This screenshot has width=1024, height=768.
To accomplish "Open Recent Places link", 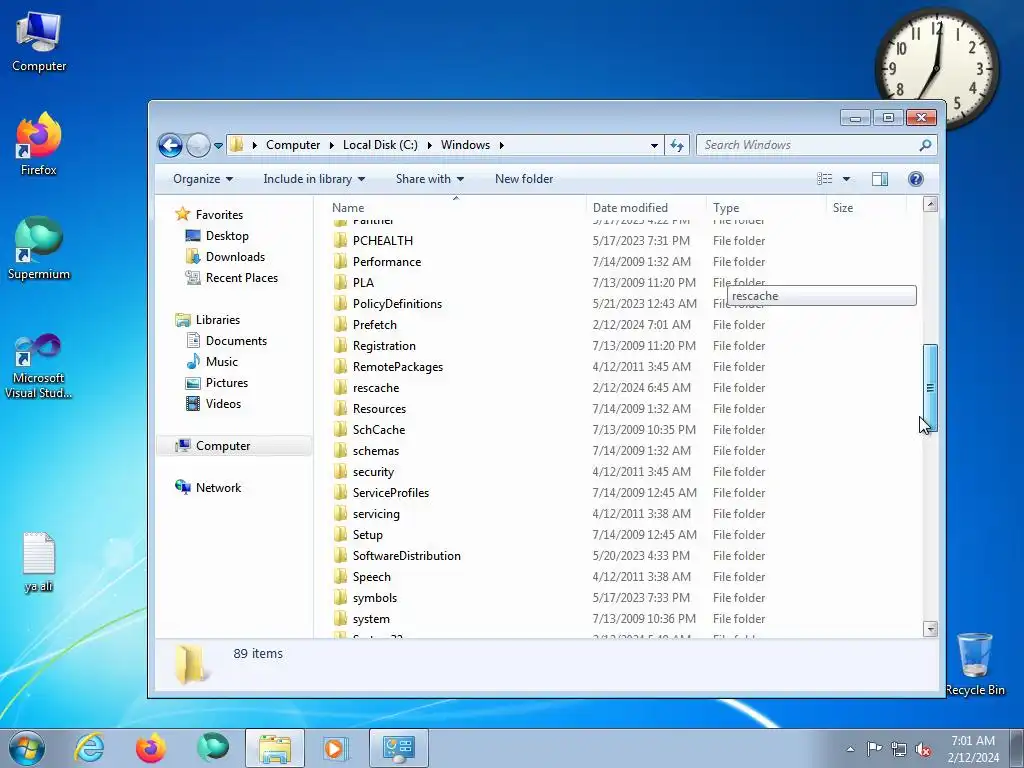I will pyautogui.click(x=242, y=278).
